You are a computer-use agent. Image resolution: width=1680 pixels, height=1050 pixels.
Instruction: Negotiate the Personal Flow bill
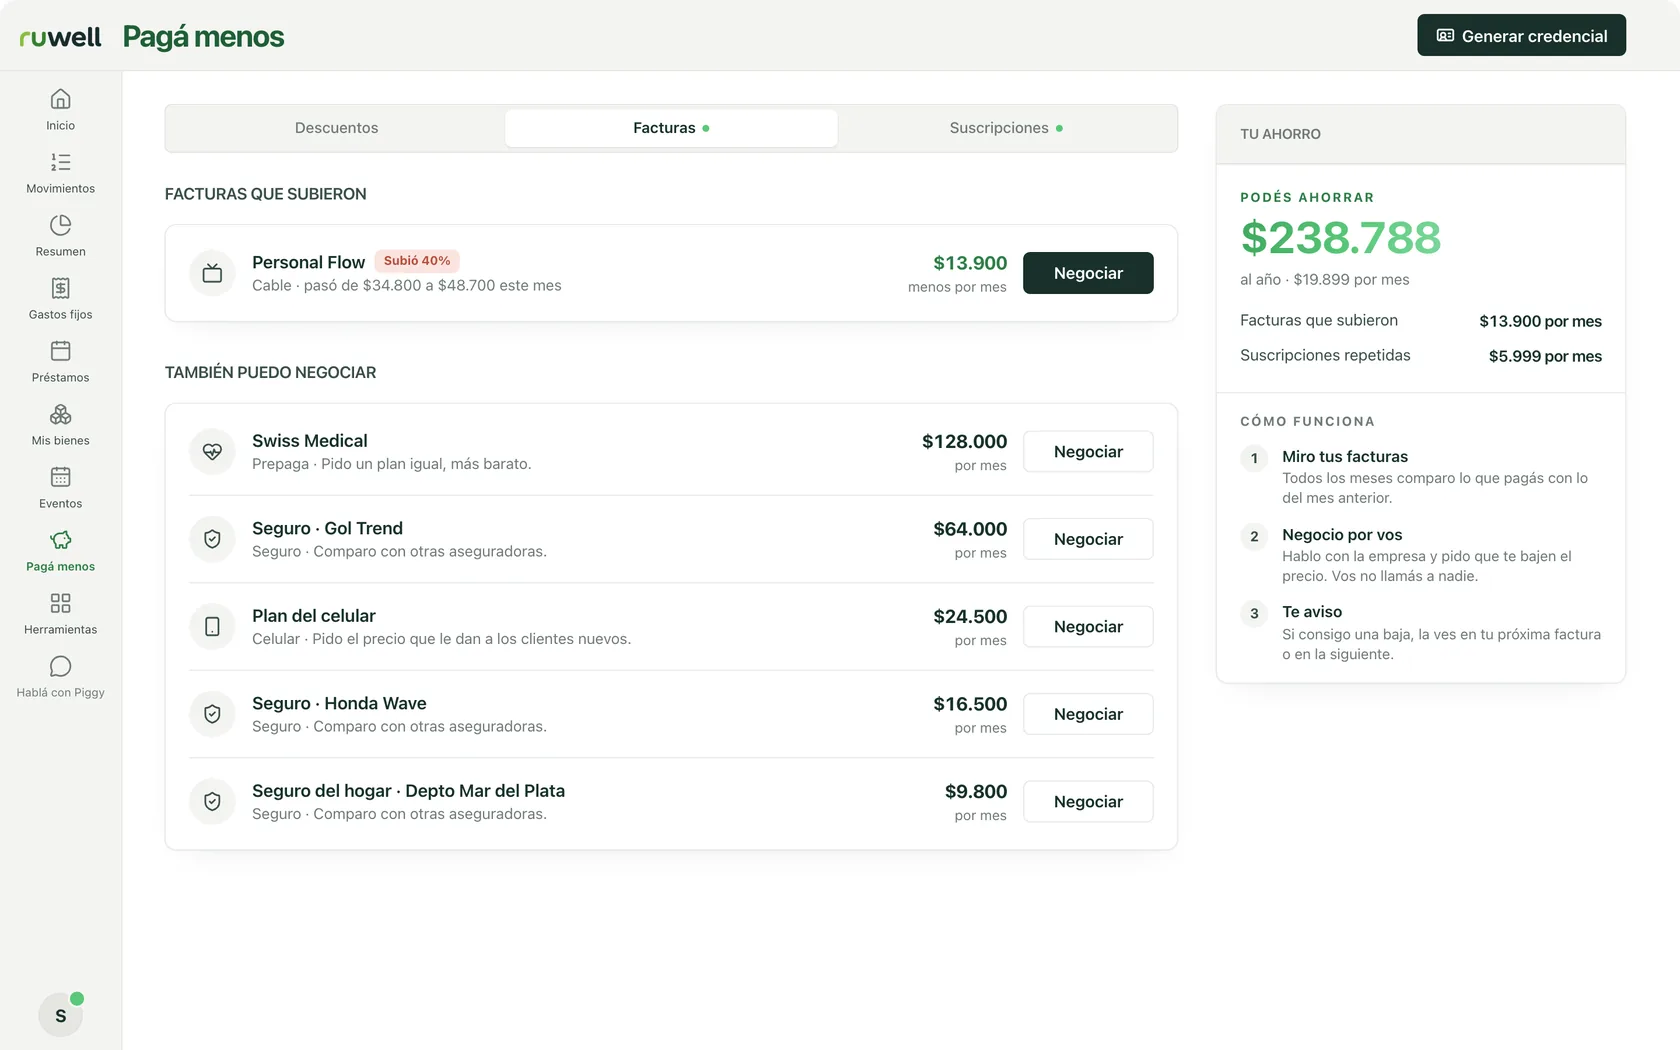pyautogui.click(x=1088, y=273)
